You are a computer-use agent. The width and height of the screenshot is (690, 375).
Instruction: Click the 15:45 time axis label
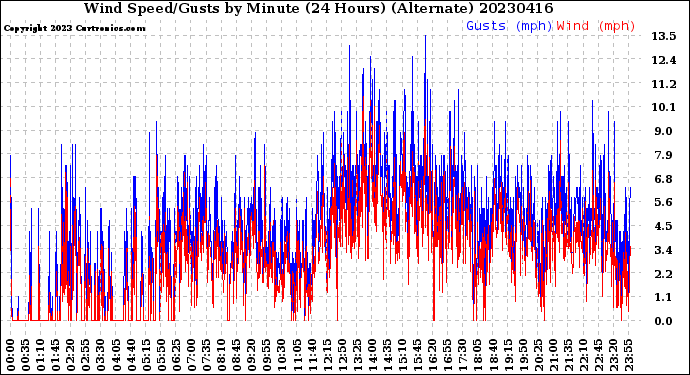click(417, 355)
